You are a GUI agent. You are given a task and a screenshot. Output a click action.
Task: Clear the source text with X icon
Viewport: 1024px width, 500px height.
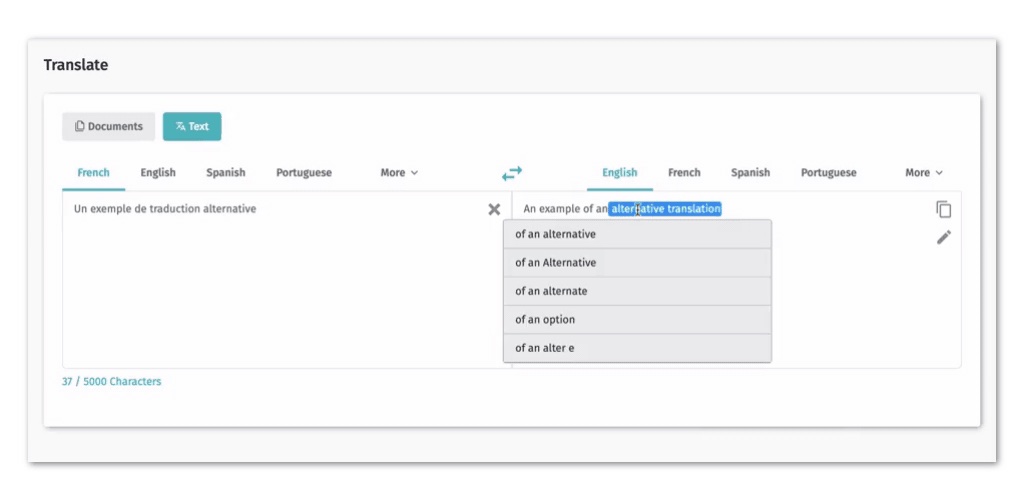(x=494, y=209)
